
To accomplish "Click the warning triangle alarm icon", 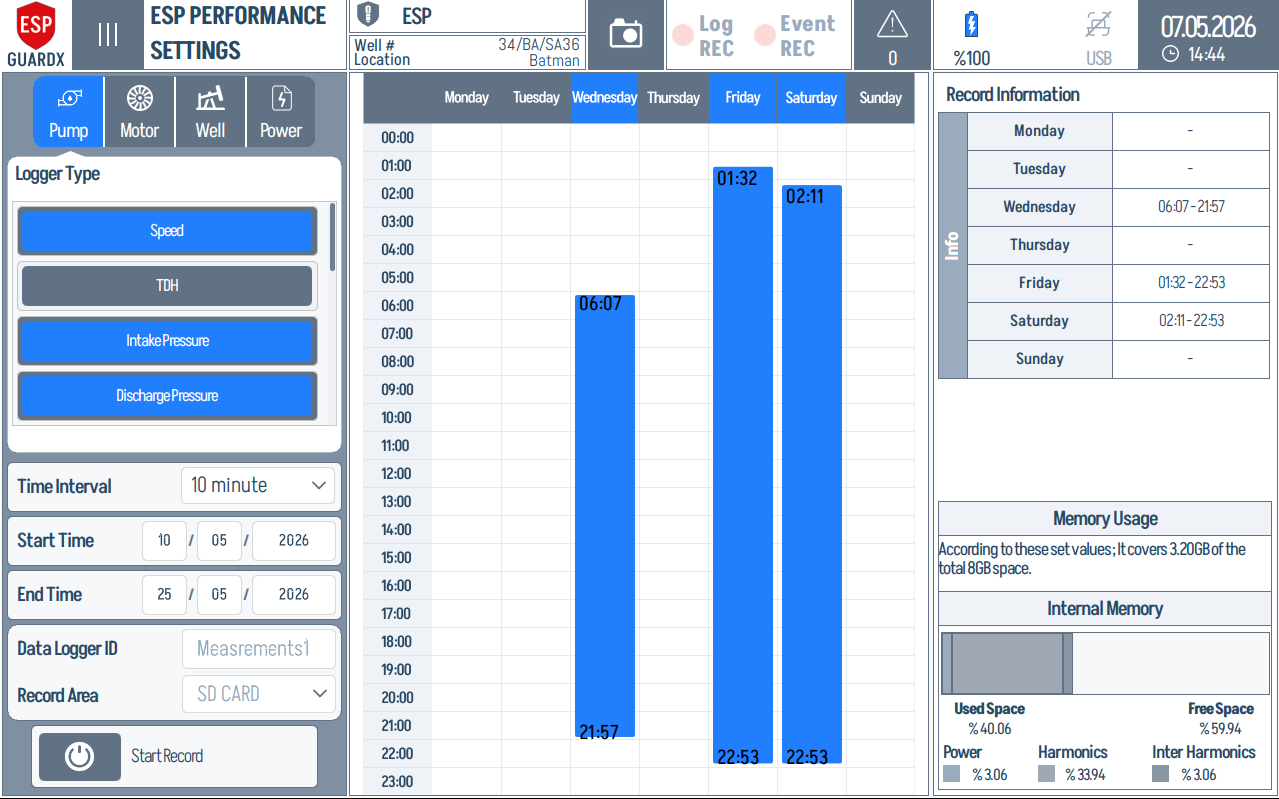I will pos(892,25).
